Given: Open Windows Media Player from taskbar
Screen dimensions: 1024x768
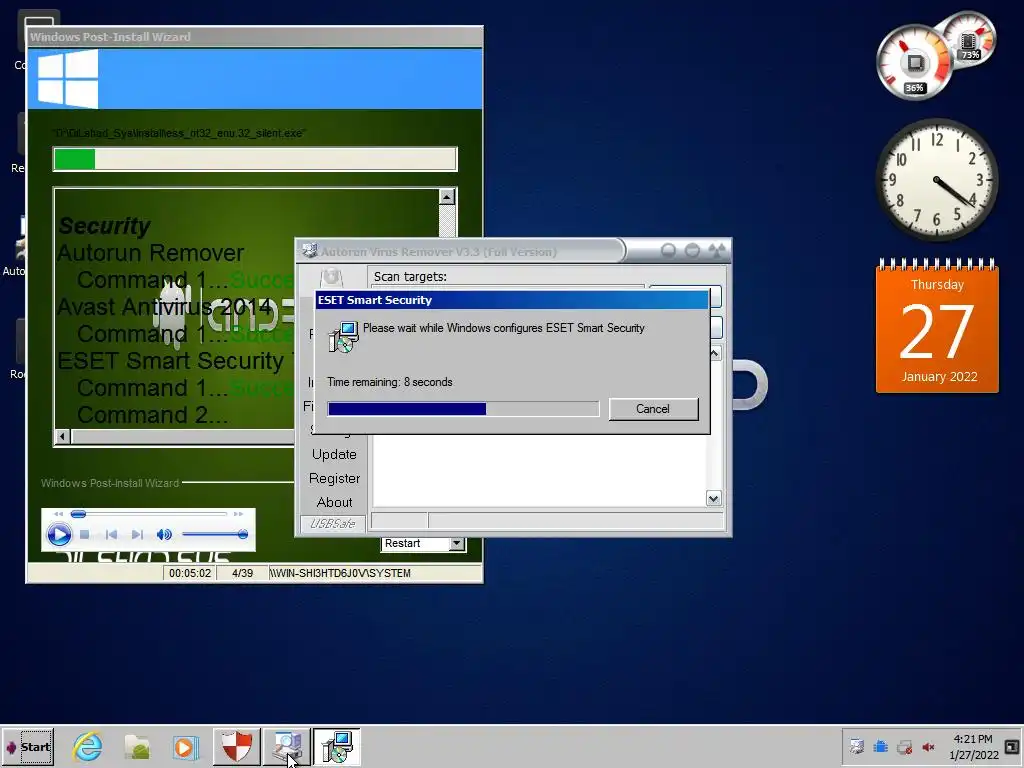Looking at the screenshot, I should (185, 747).
